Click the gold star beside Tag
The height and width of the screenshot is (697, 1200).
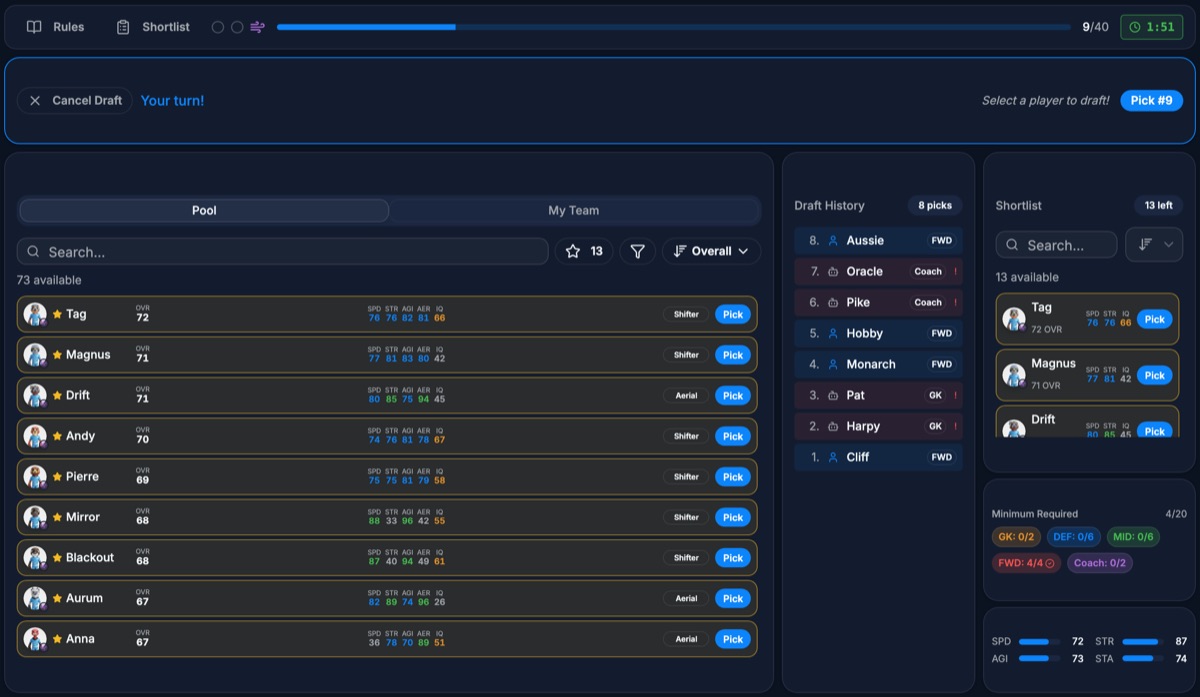[57, 314]
